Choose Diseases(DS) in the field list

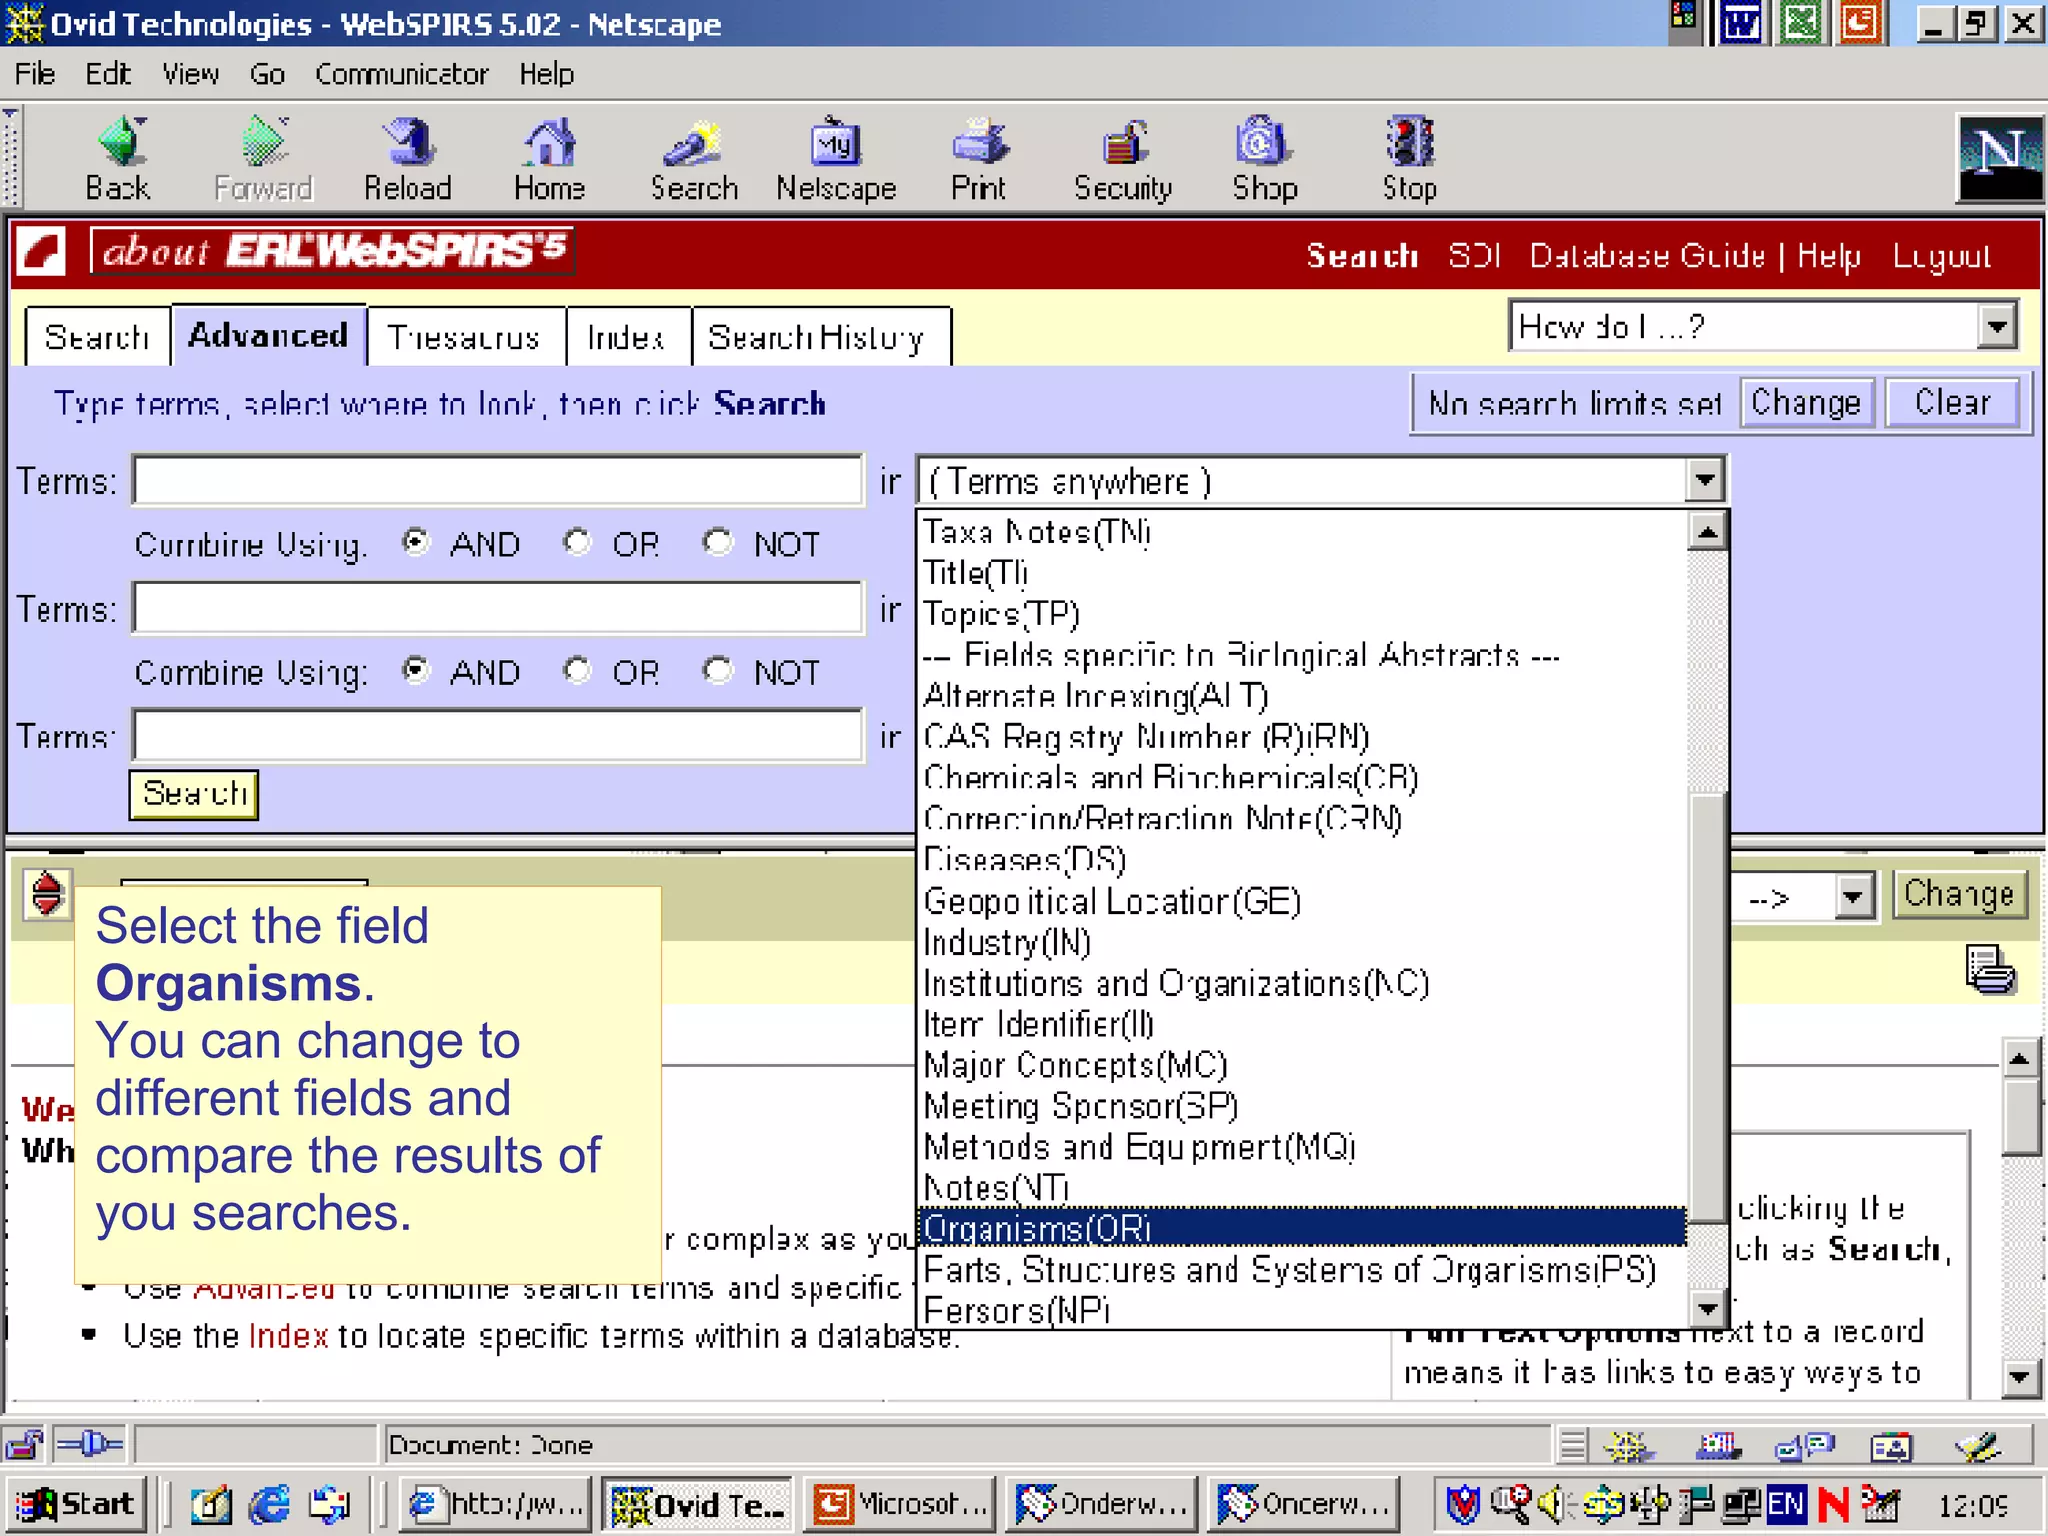pos(1301,860)
